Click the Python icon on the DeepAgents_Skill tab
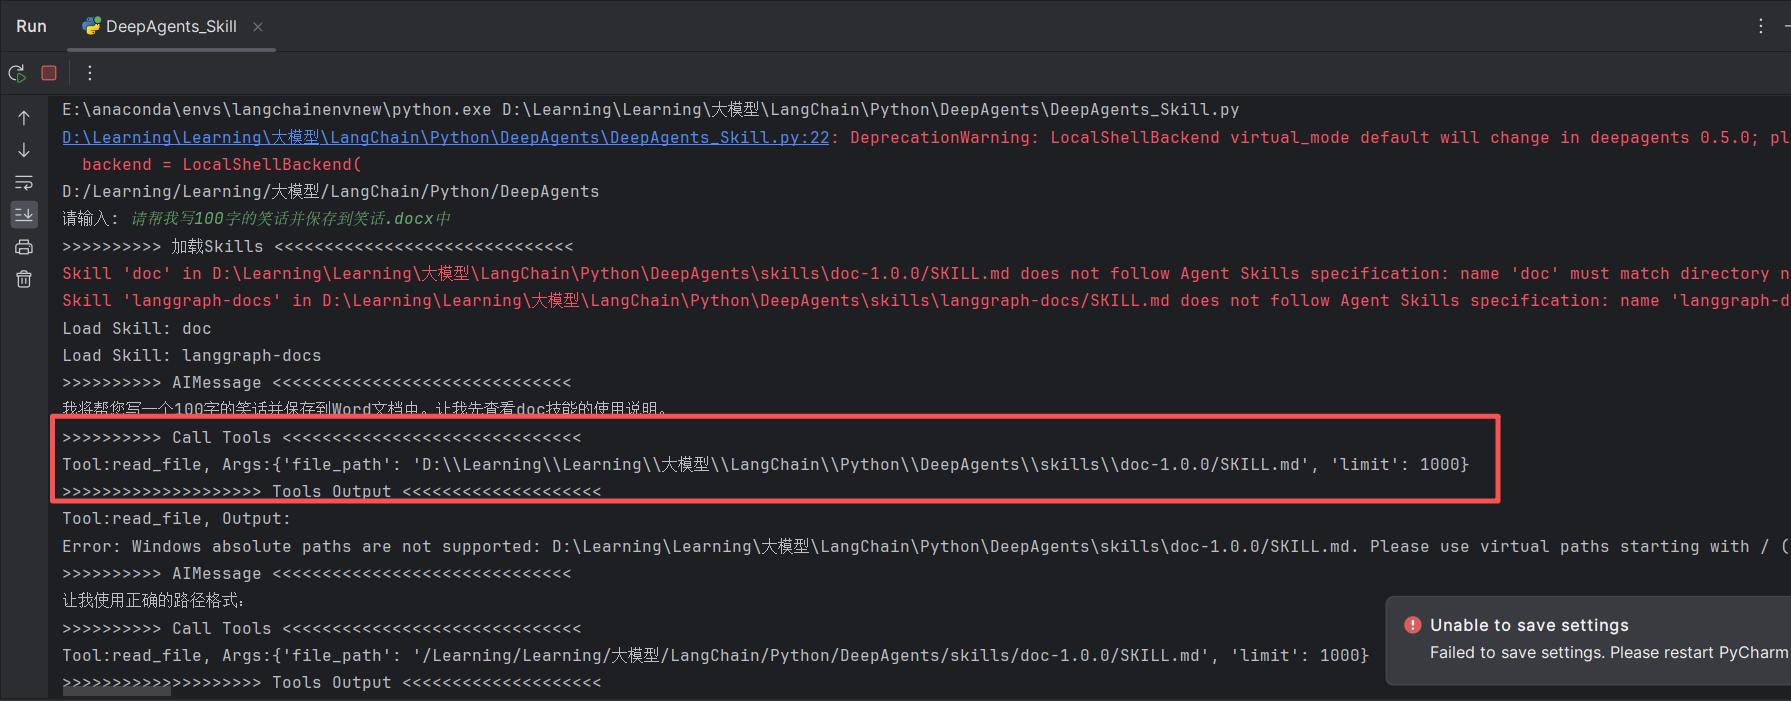Viewport: 1791px width, 701px height. (92, 26)
